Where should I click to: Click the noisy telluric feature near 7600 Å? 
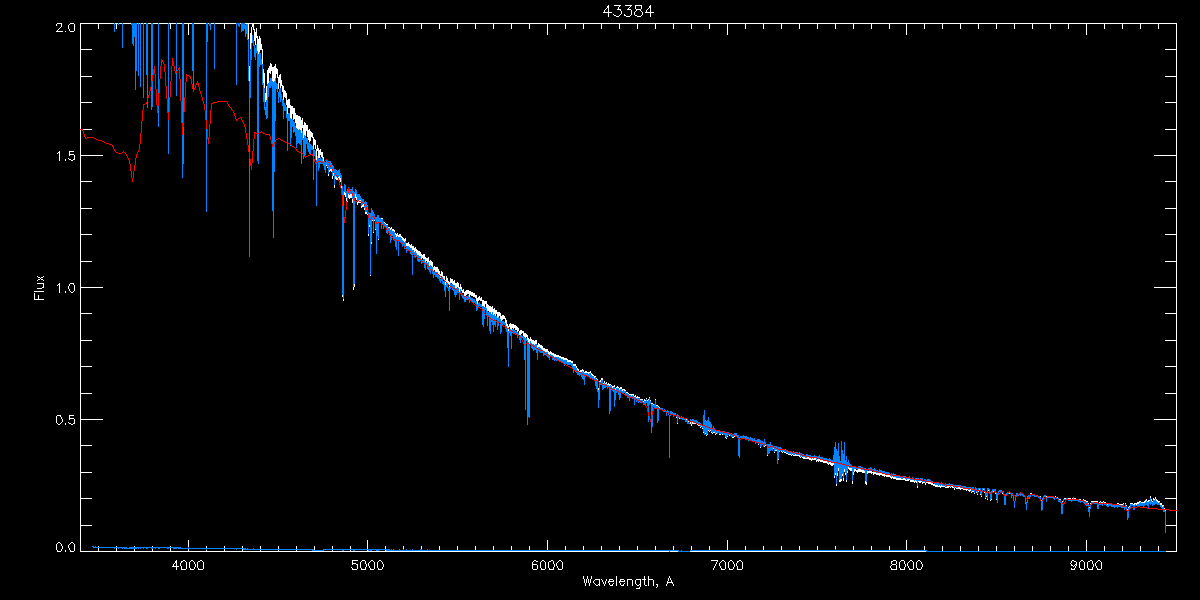(842, 463)
